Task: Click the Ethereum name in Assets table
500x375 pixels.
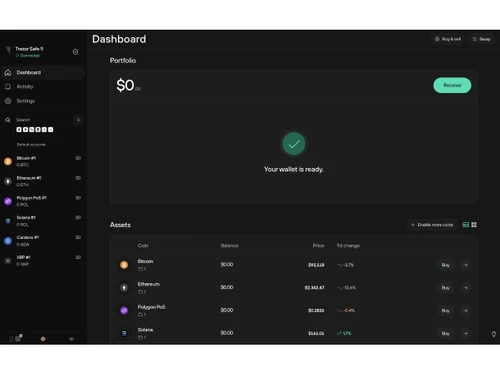Action: click(x=149, y=284)
